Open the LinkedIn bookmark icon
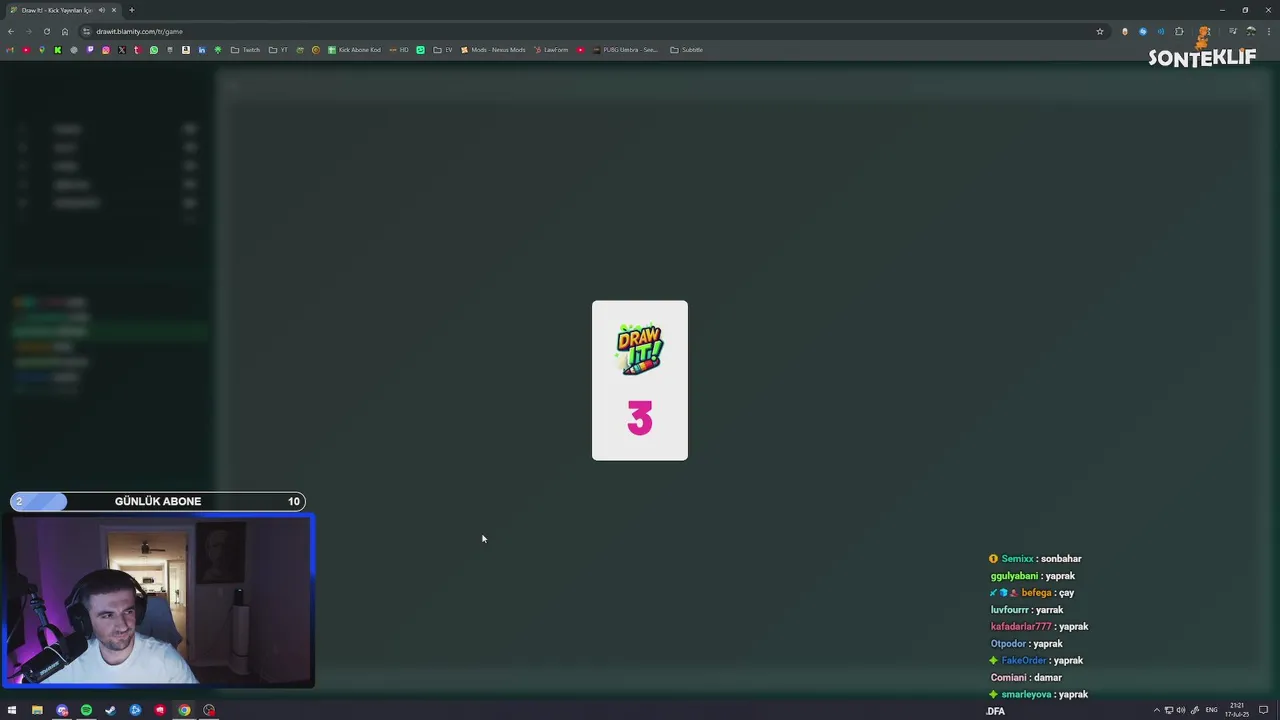 click(x=202, y=50)
